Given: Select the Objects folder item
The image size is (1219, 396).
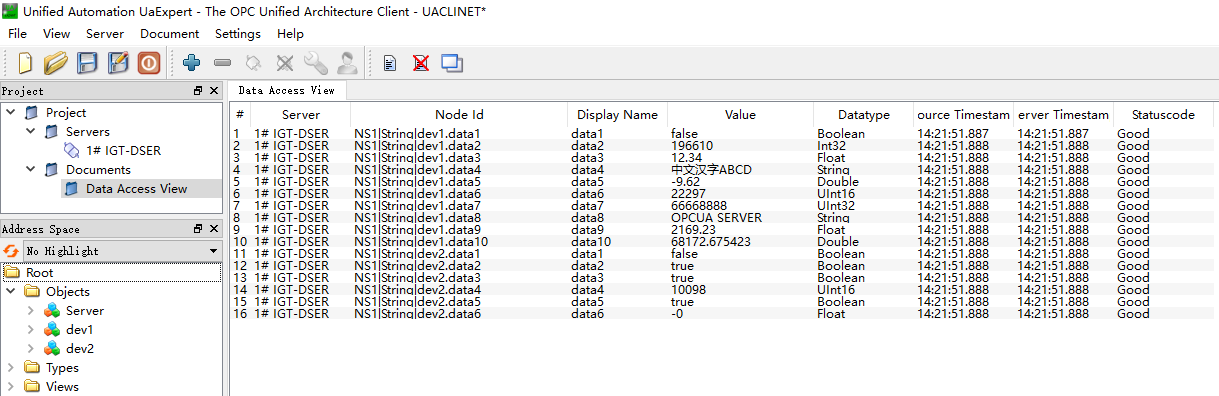Looking at the screenshot, I should [x=68, y=291].
